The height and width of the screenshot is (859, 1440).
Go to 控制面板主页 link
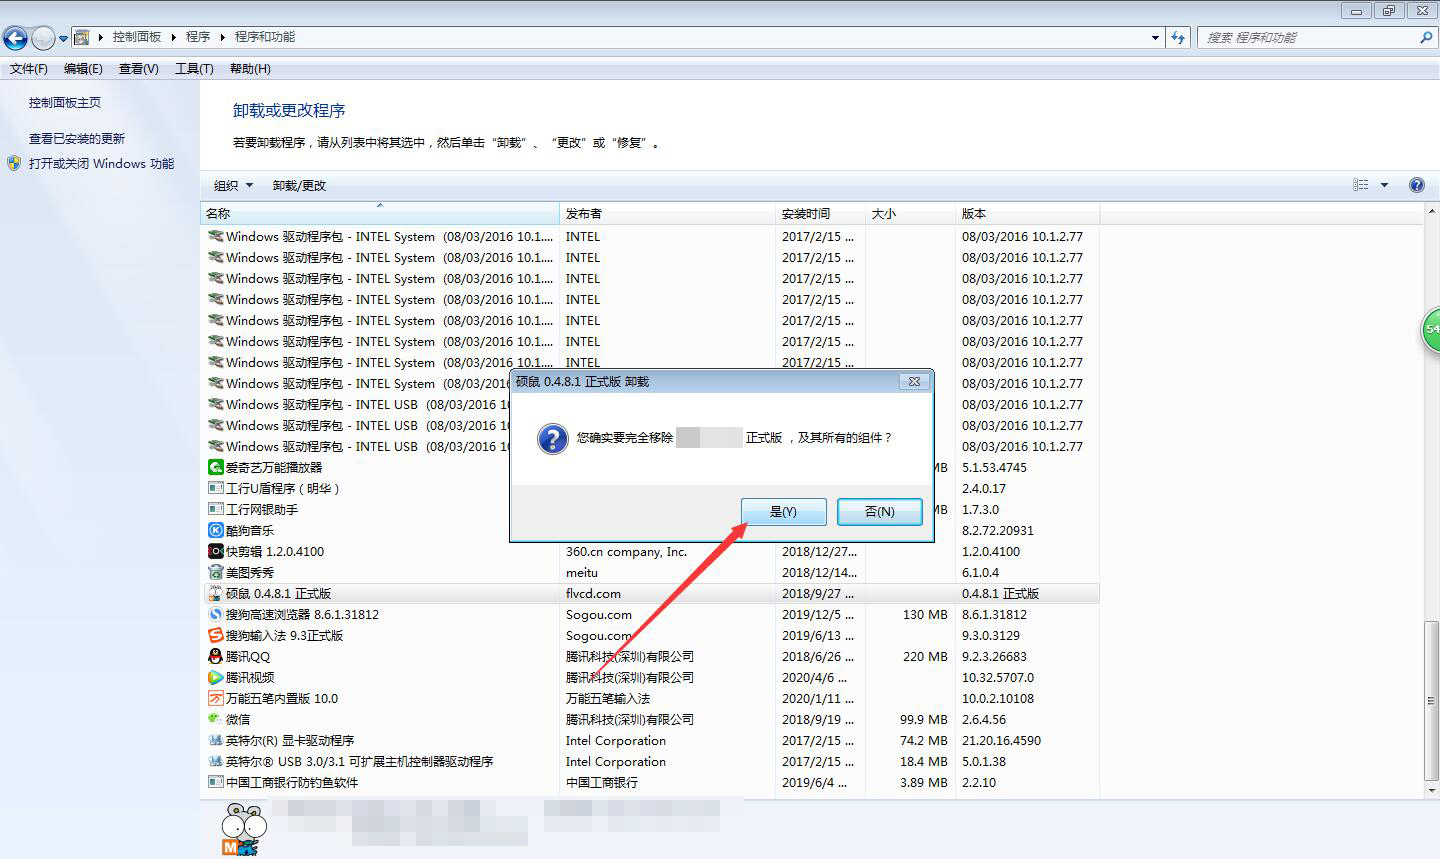[x=65, y=103]
